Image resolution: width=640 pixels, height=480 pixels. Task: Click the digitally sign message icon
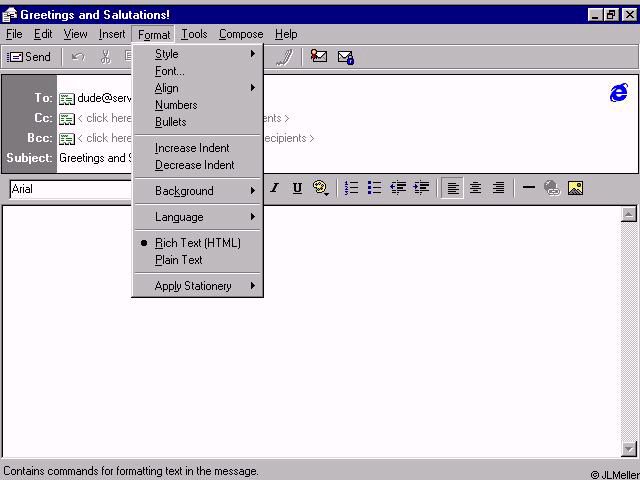coord(319,57)
